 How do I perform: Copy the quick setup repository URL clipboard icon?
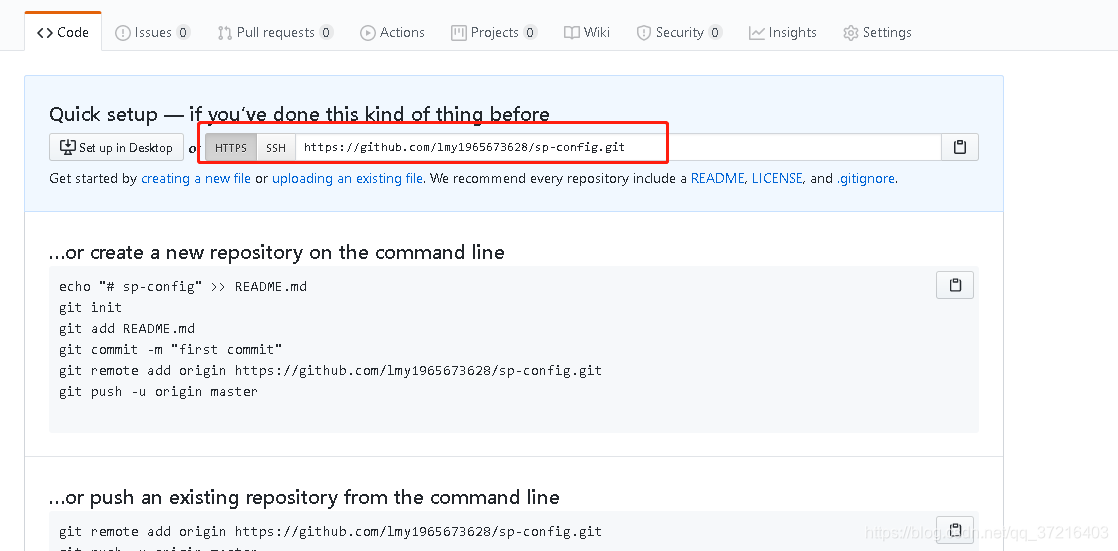click(x=960, y=148)
